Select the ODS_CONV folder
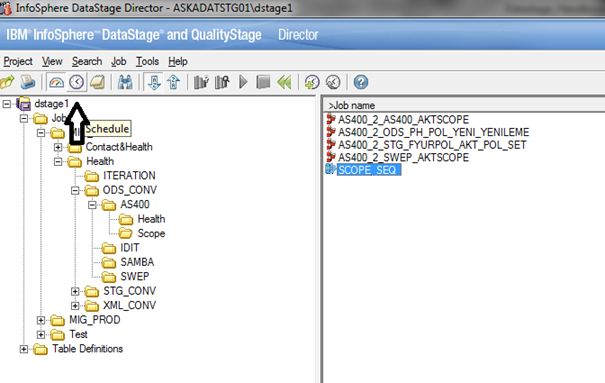Screen dimensions: 605x383 point(130,190)
